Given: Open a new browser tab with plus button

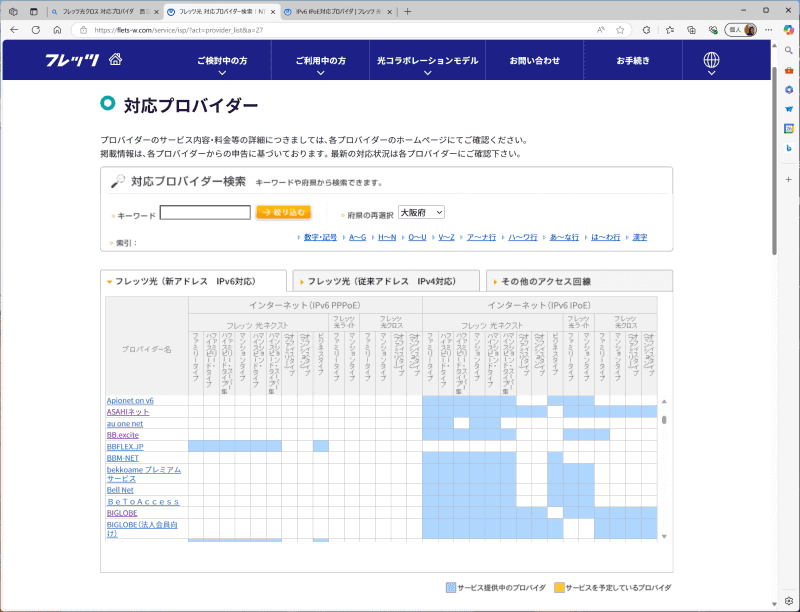Looking at the screenshot, I should coord(407,11).
